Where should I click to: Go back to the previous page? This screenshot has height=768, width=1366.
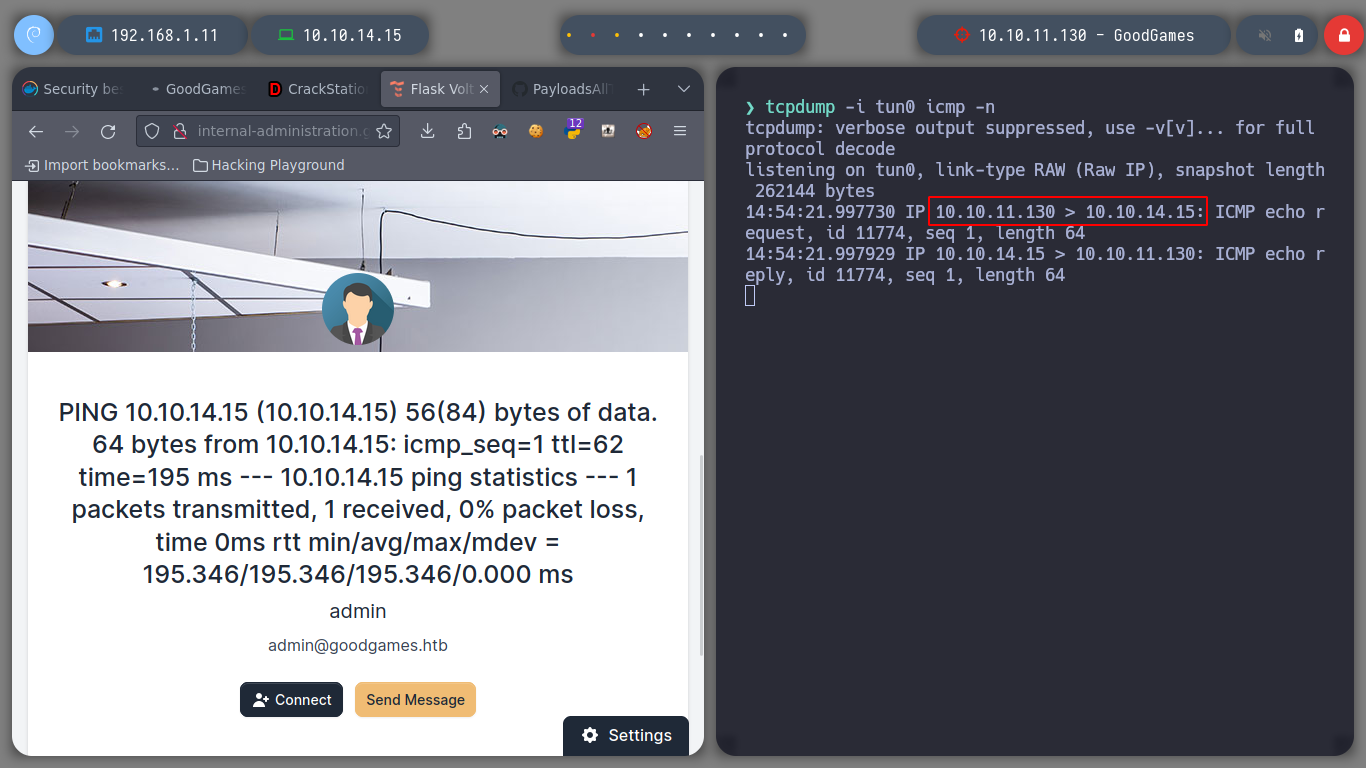pyautogui.click(x=36, y=131)
